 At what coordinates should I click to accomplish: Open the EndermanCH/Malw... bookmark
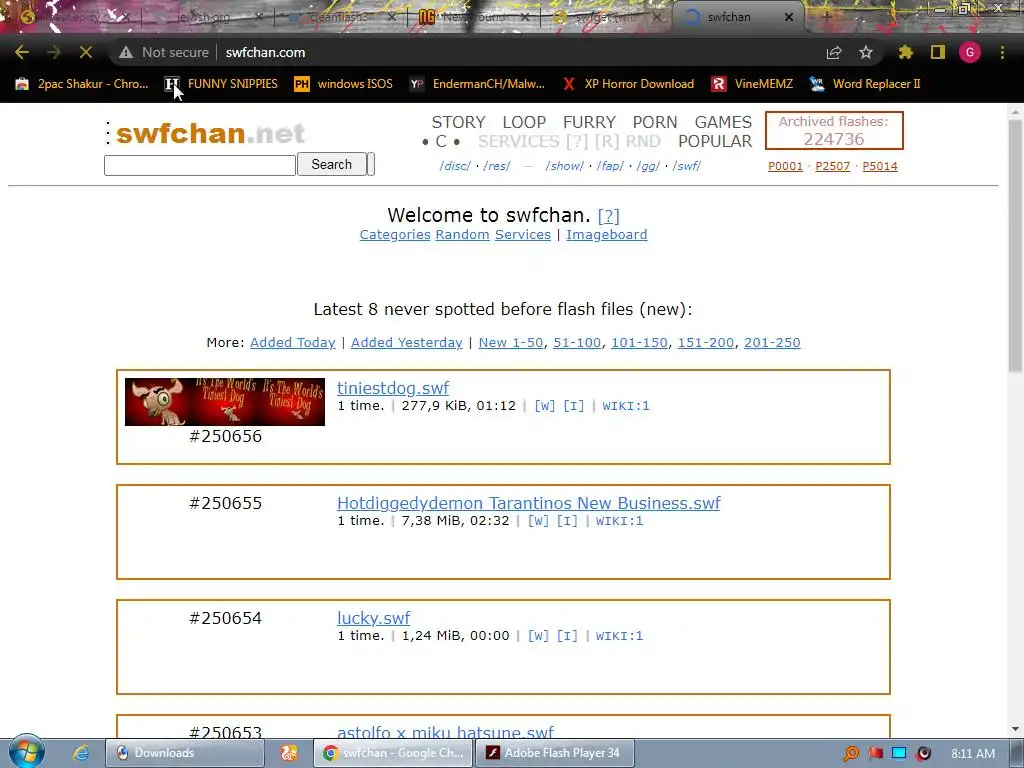pyautogui.click(x=477, y=84)
